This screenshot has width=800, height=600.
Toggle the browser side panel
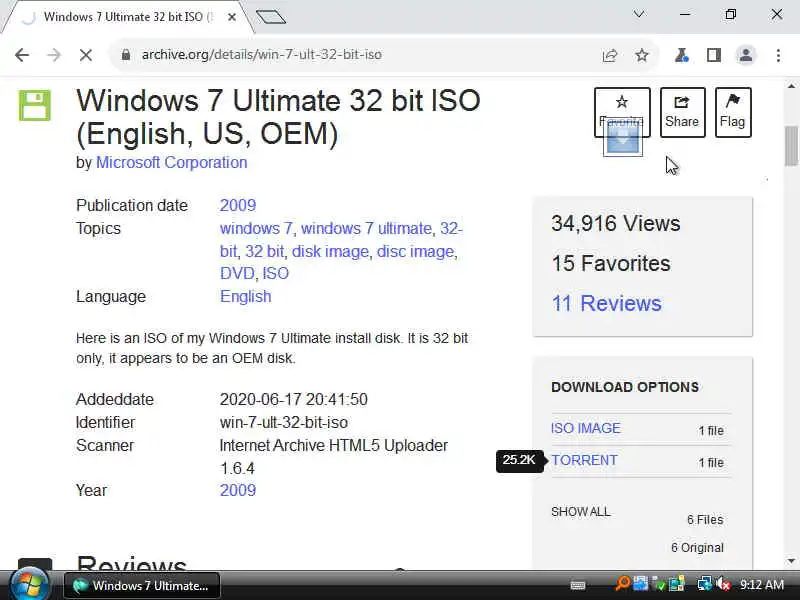coord(714,55)
